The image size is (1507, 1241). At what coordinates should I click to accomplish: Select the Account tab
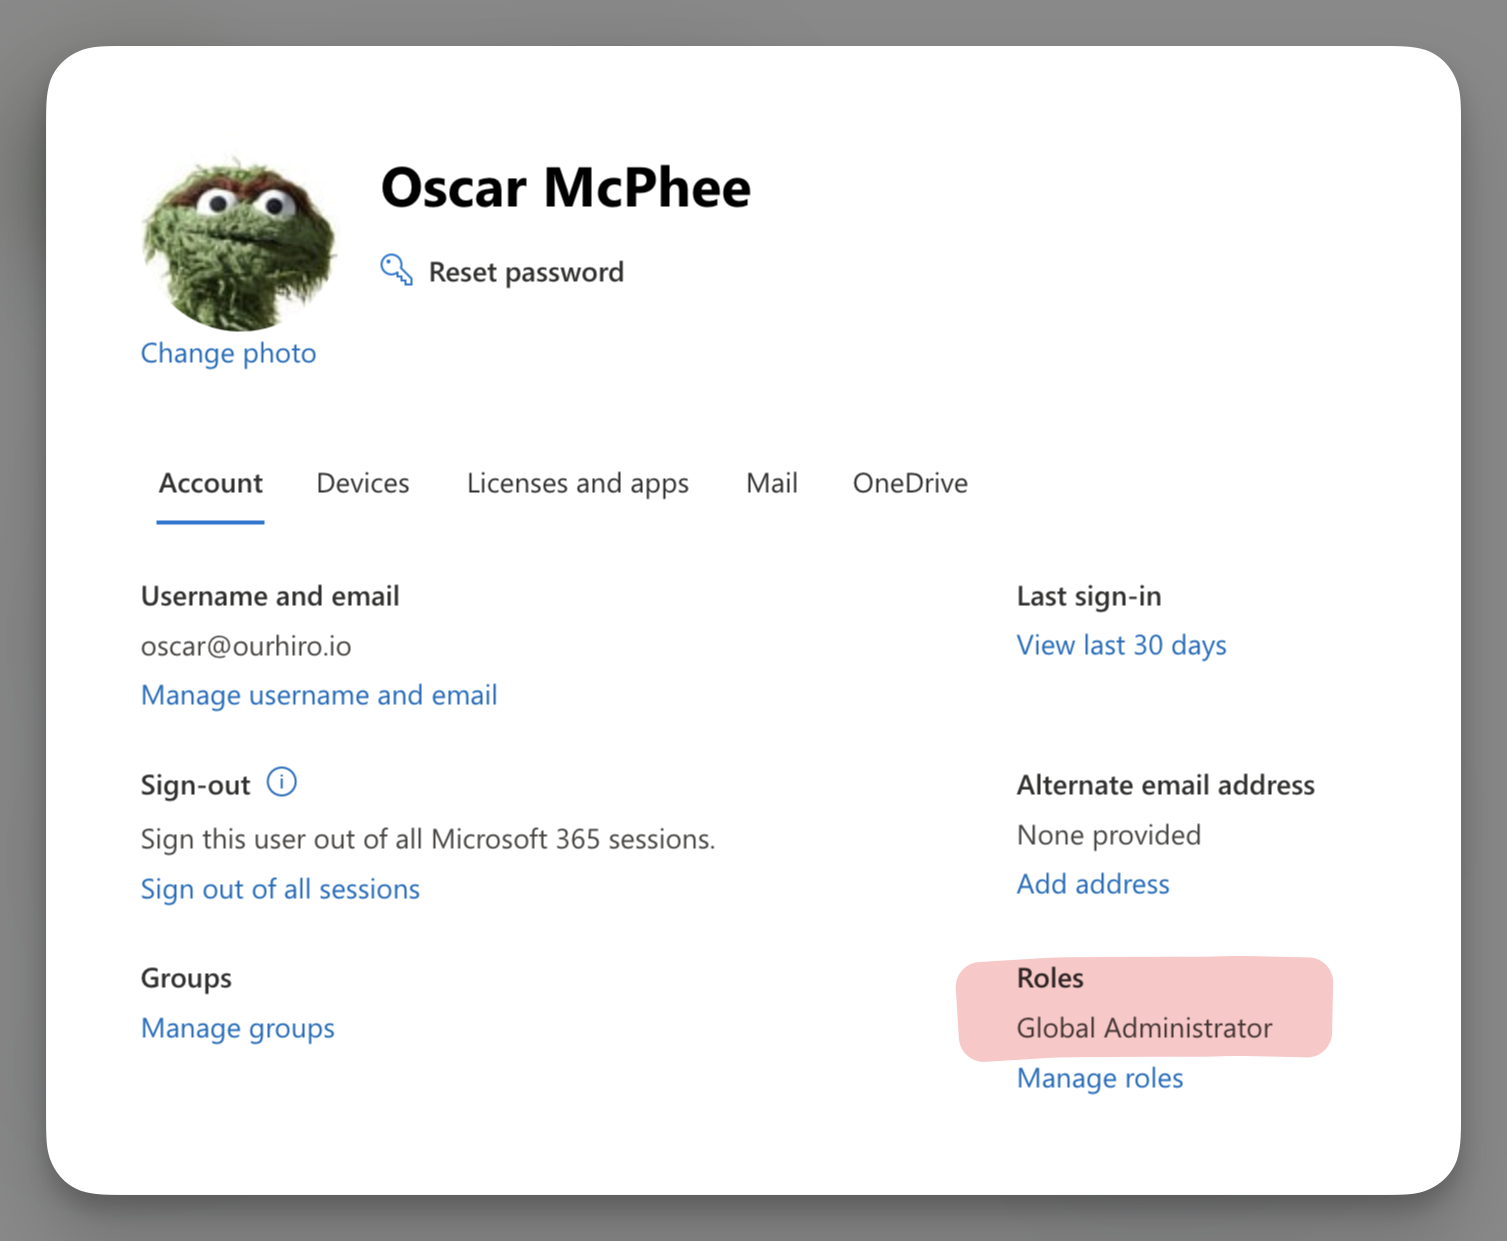210,484
